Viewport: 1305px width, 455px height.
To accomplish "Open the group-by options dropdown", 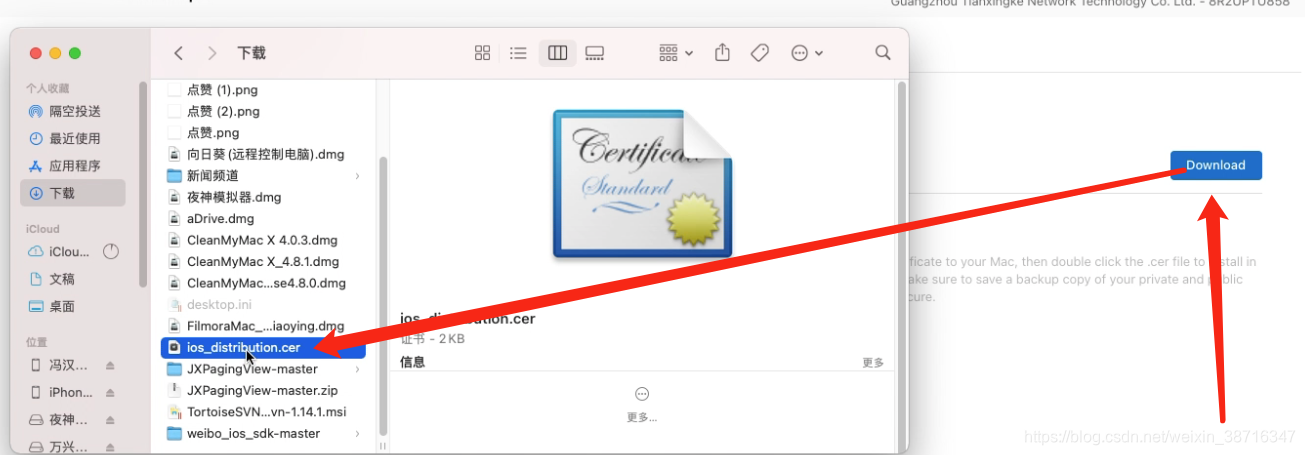I will [676, 53].
